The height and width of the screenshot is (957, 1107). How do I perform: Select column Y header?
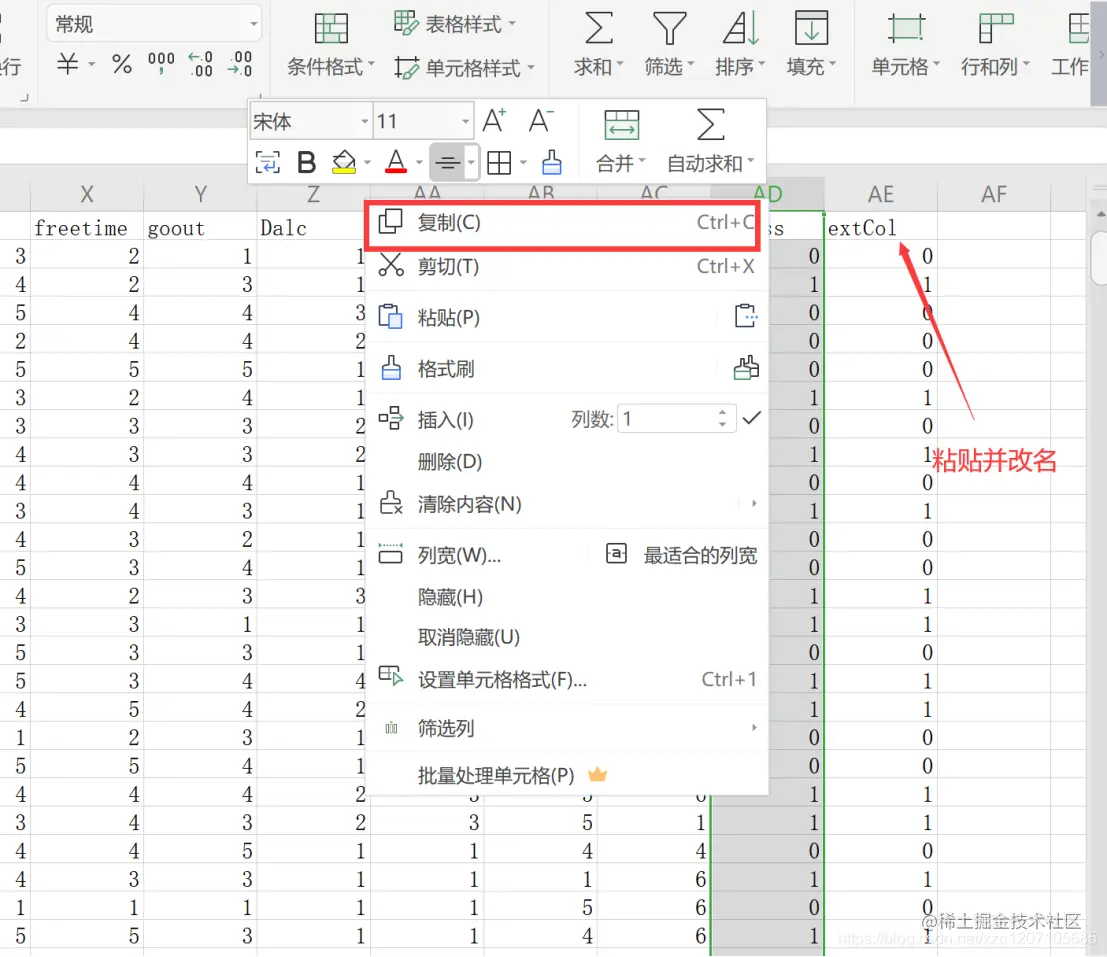pyautogui.click(x=201, y=195)
